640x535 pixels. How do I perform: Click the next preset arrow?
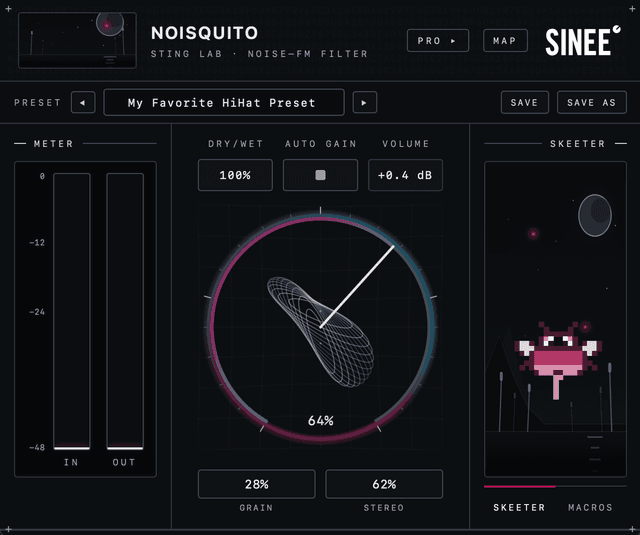pos(364,102)
